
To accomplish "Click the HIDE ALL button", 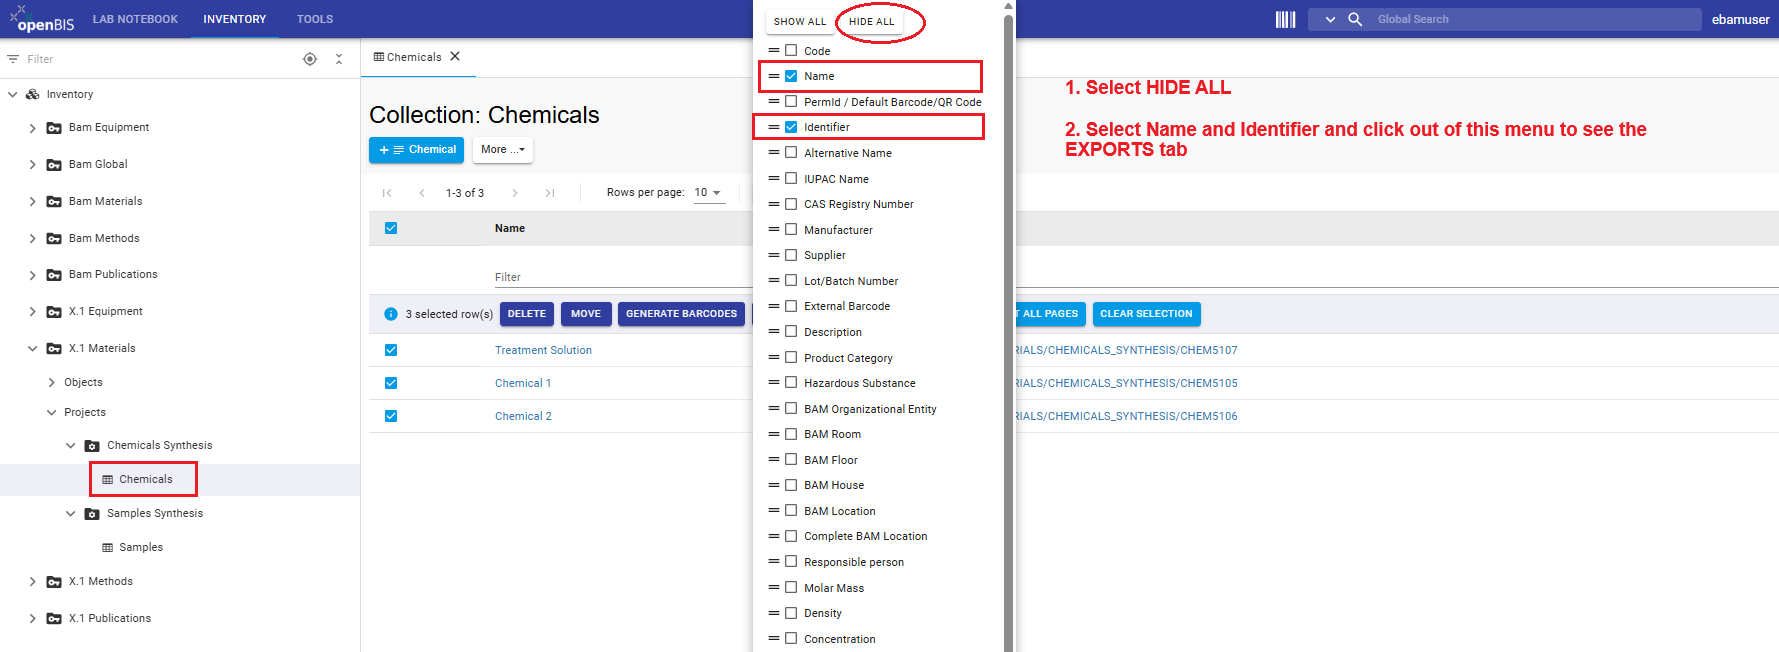I will (872, 22).
